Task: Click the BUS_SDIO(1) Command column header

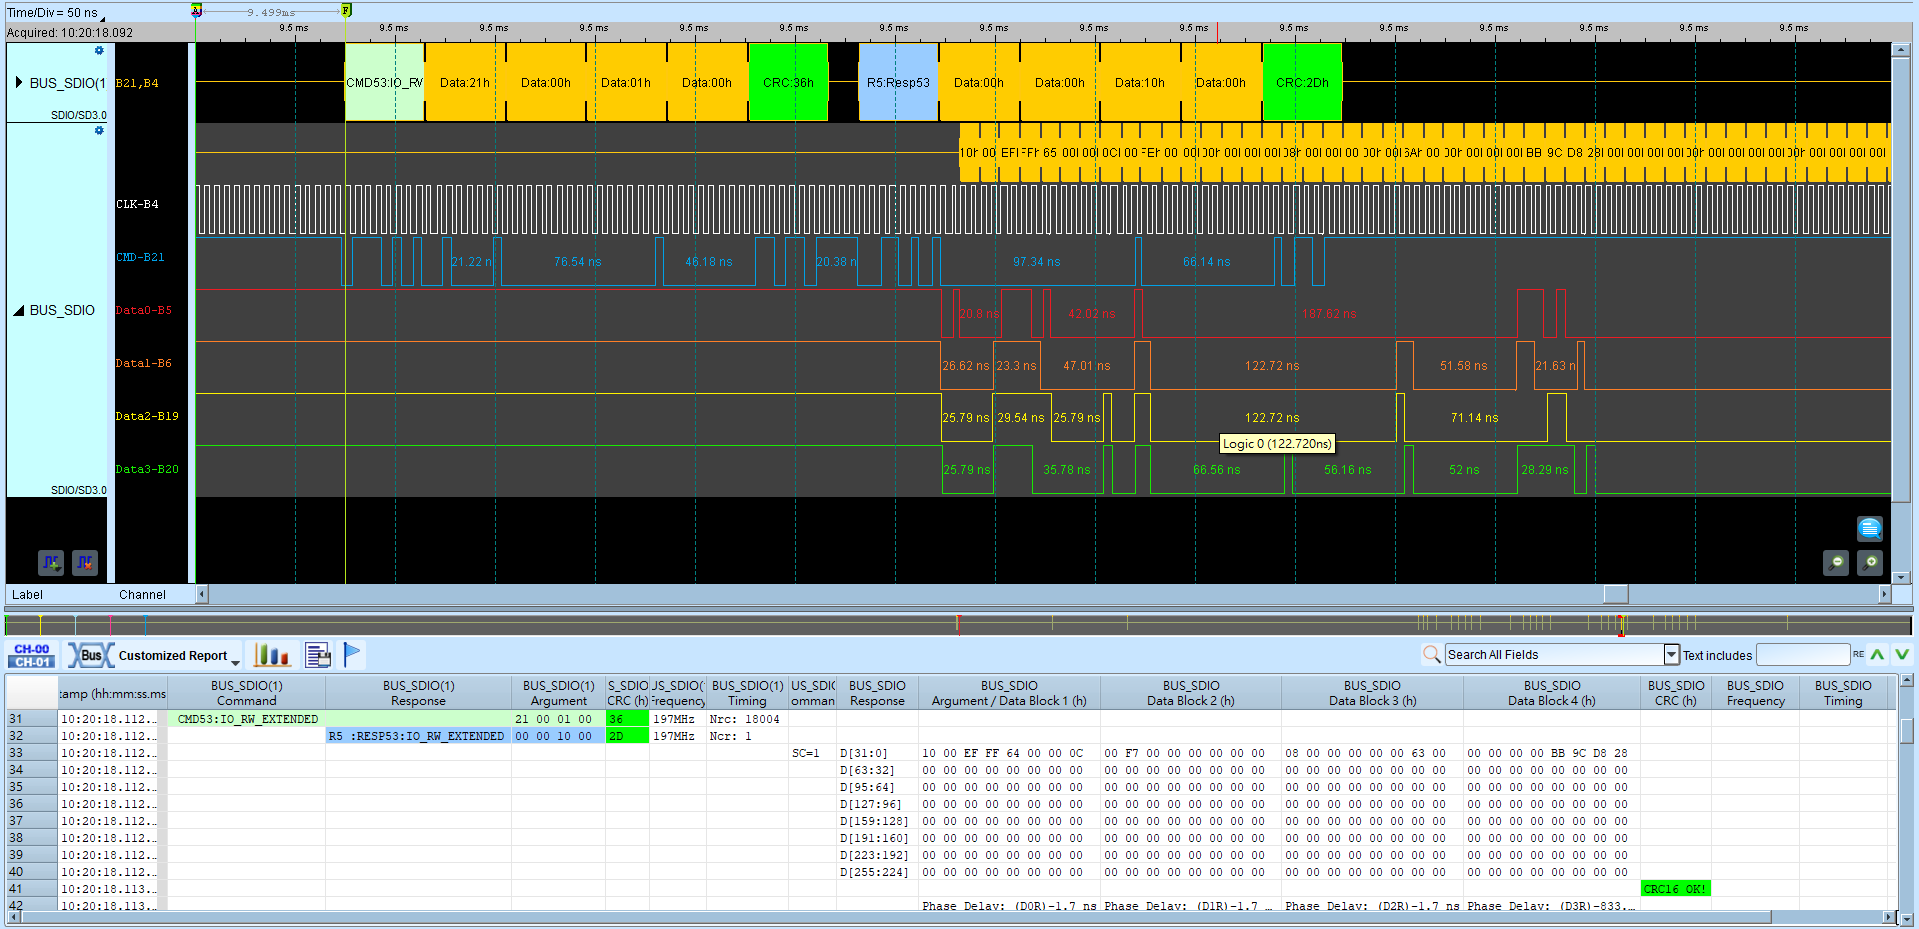Action: [246, 693]
